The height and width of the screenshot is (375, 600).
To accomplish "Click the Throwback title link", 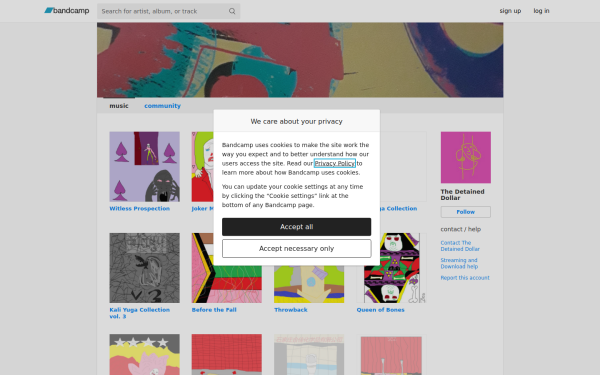I will pos(291,310).
